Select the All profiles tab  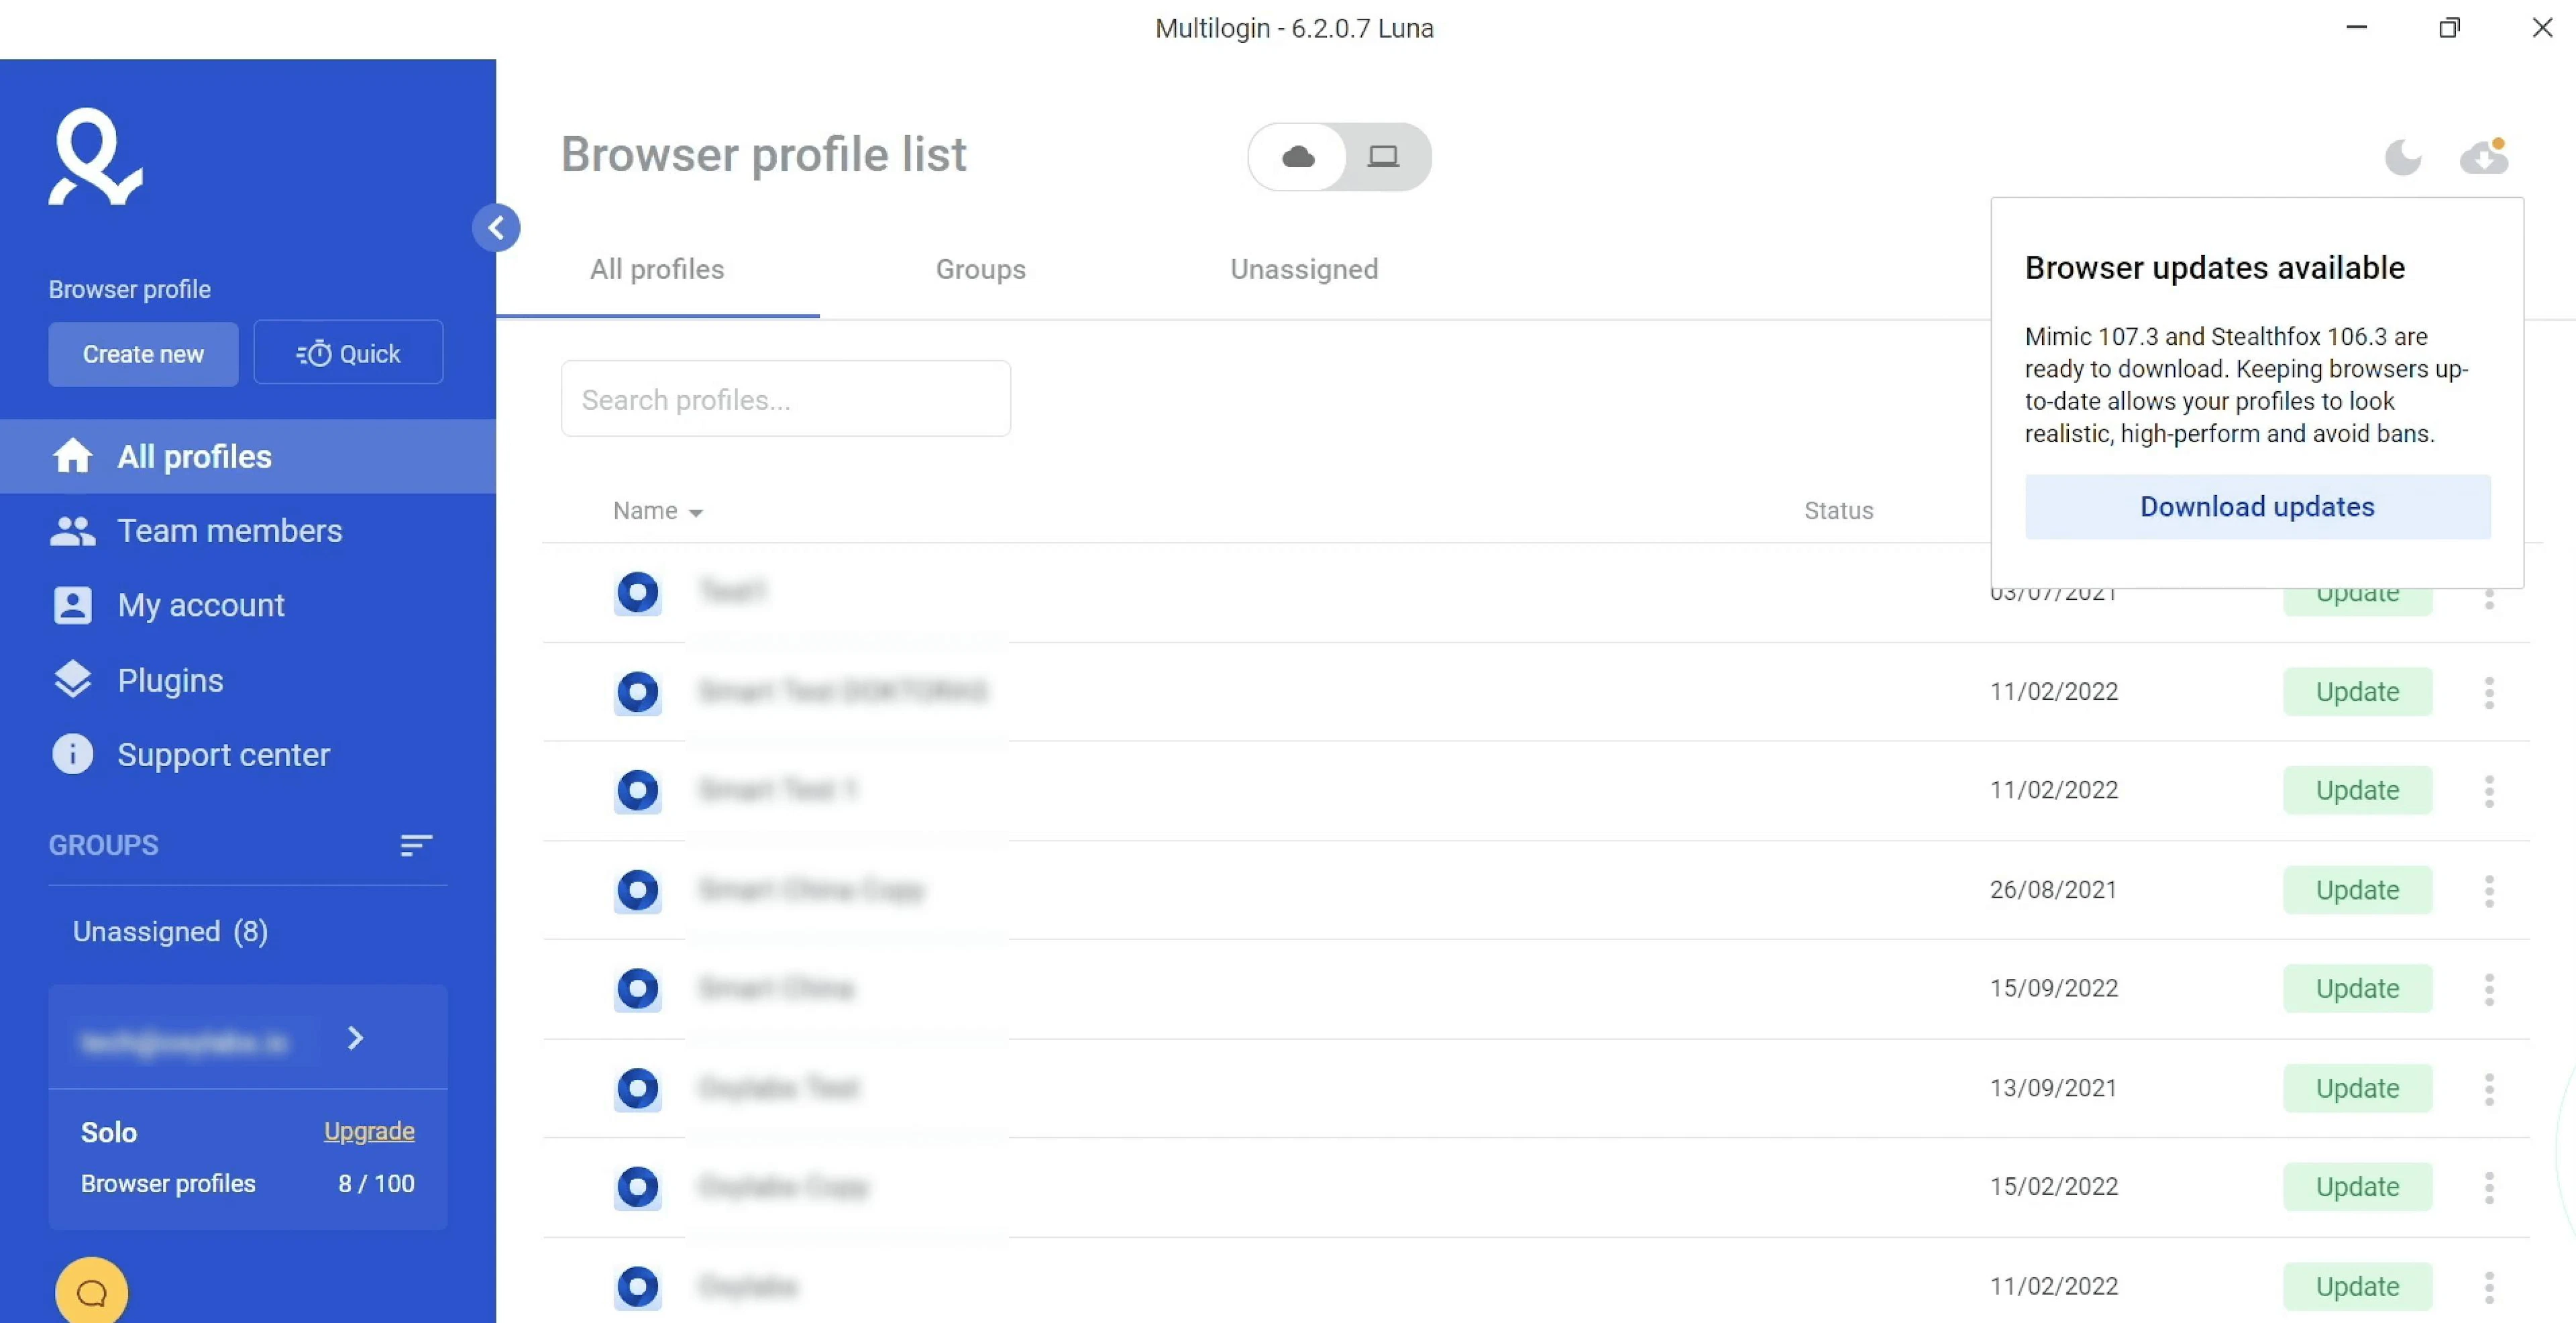pyautogui.click(x=657, y=269)
